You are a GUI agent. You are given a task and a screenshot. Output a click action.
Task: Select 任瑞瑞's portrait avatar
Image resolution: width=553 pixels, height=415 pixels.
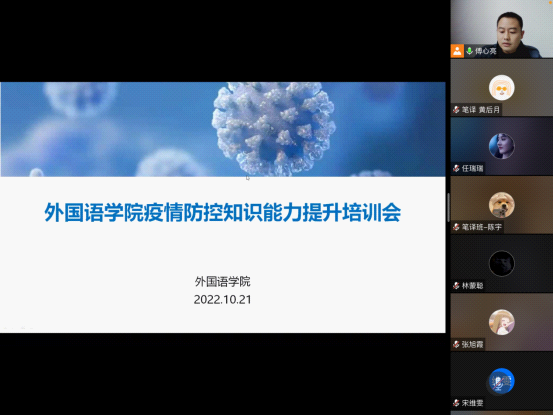pos(502,146)
